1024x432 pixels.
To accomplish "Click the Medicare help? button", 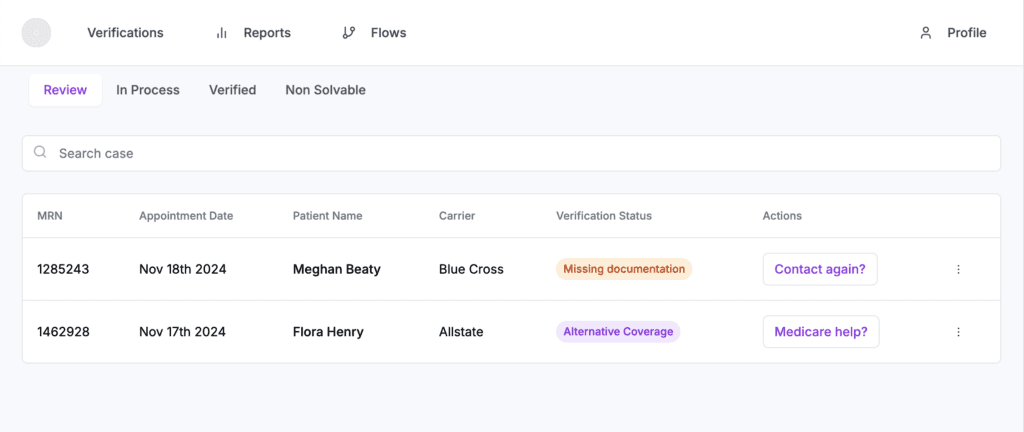I will point(820,332).
